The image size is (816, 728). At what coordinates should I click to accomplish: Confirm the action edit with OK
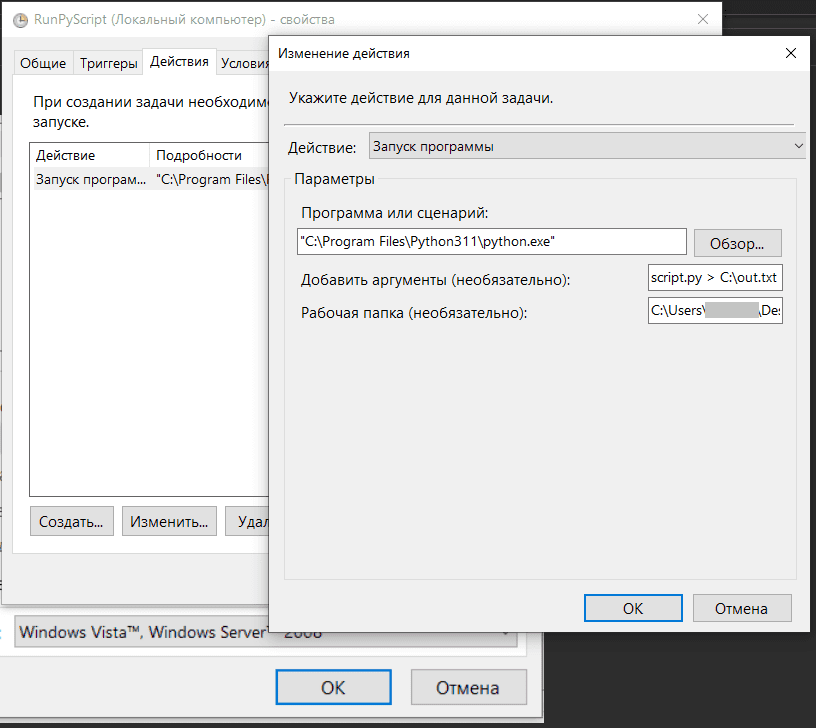pos(633,608)
